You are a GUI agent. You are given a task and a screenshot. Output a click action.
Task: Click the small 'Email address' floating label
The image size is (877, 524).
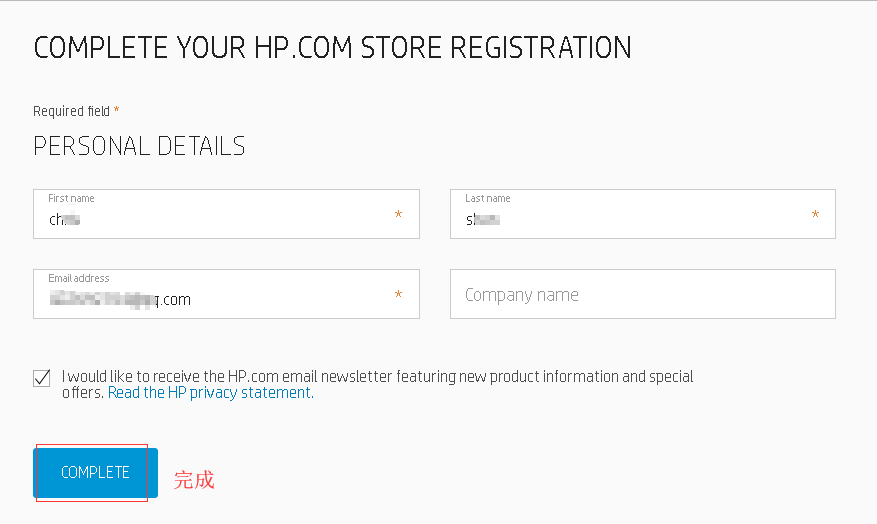[x=79, y=278]
